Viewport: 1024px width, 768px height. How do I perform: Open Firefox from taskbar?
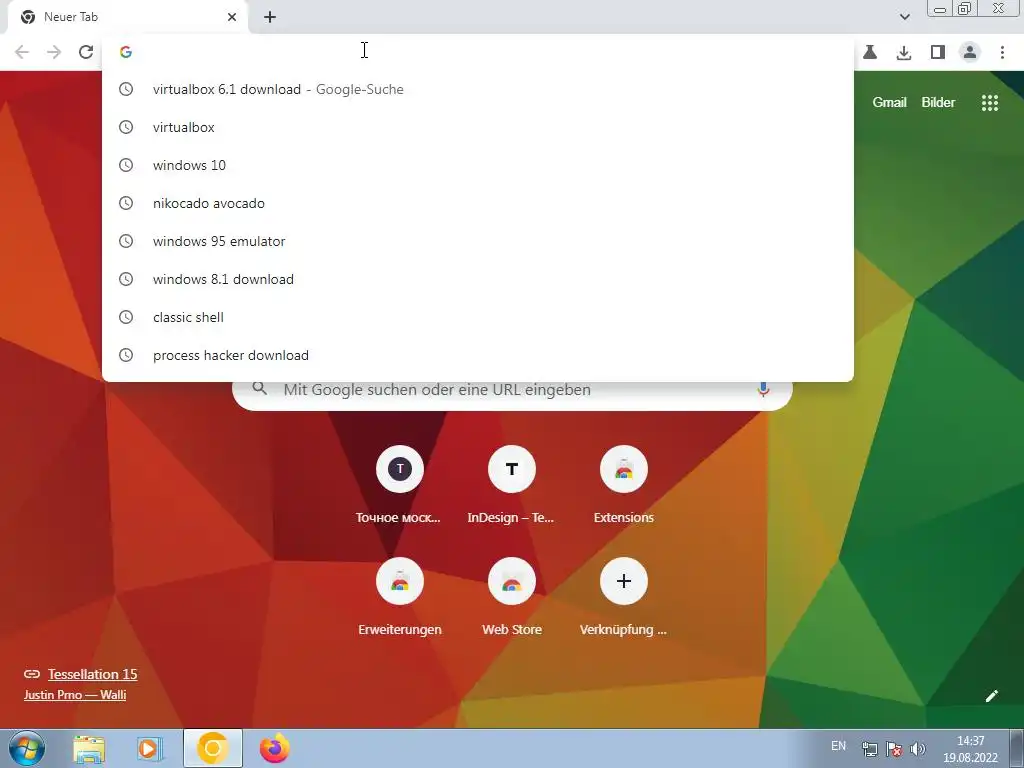click(x=274, y=748)
